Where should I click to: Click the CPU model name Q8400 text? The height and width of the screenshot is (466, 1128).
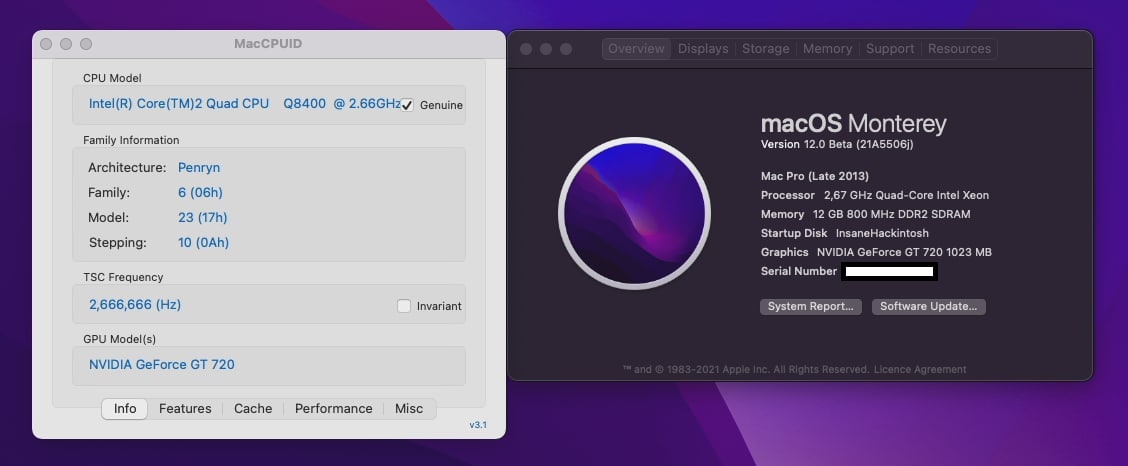coord(245,104)
